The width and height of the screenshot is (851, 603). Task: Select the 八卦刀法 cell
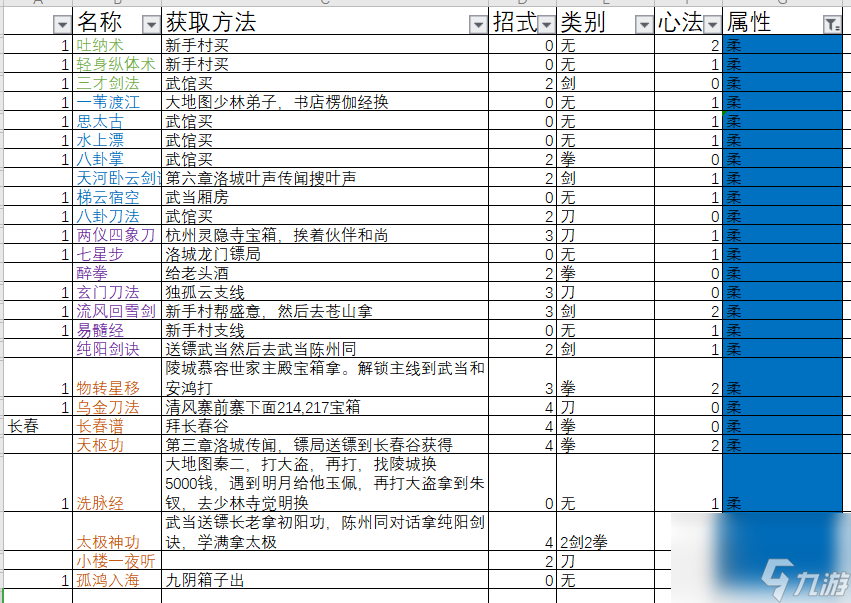click(x=117, y=216)
